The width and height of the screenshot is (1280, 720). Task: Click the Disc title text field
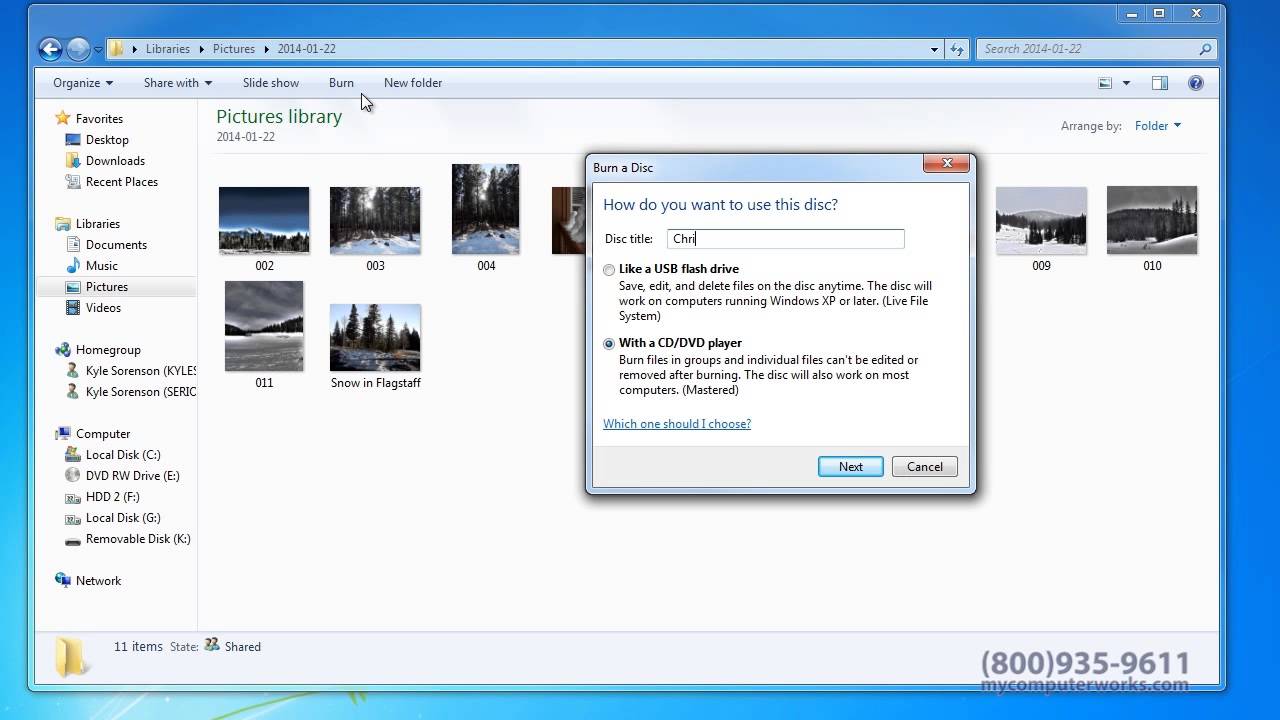(x=786, y=238)
